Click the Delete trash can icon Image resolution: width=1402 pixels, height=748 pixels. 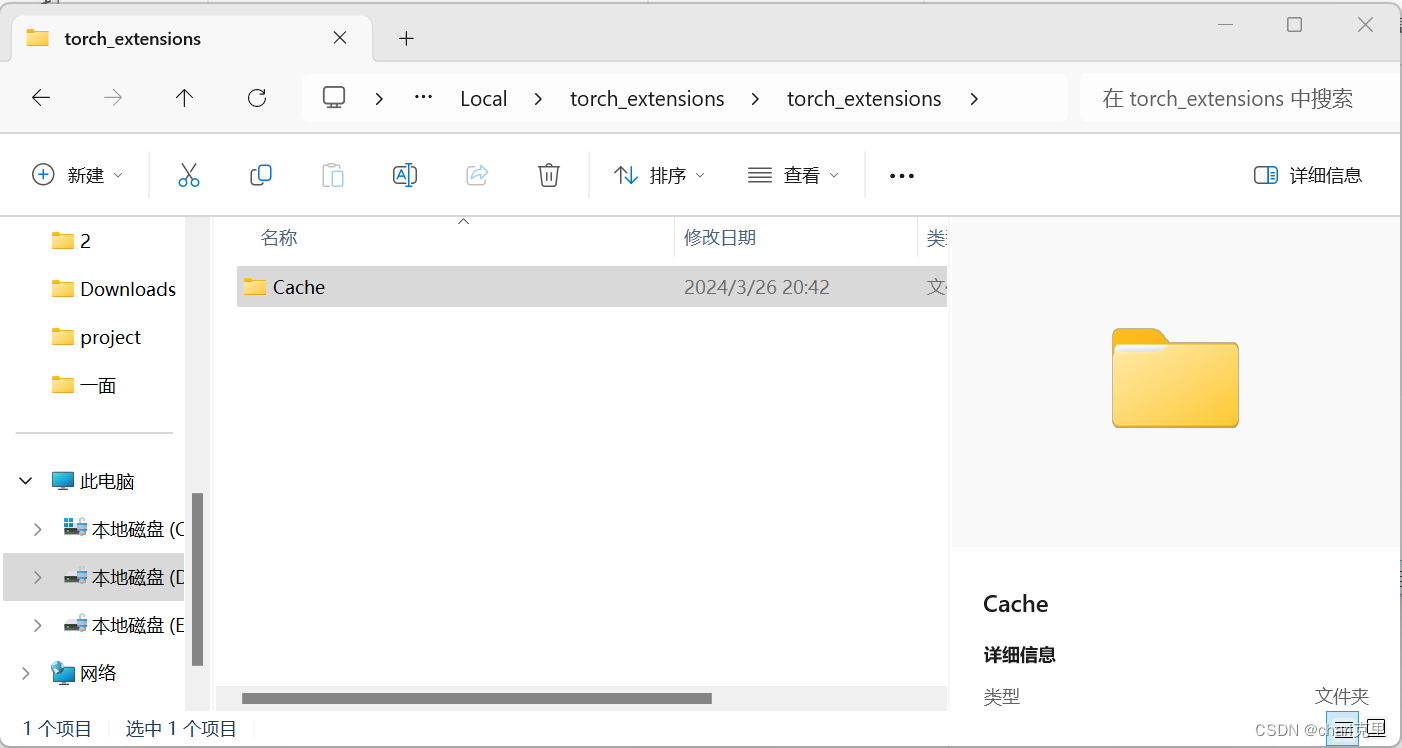coord(549,175)
